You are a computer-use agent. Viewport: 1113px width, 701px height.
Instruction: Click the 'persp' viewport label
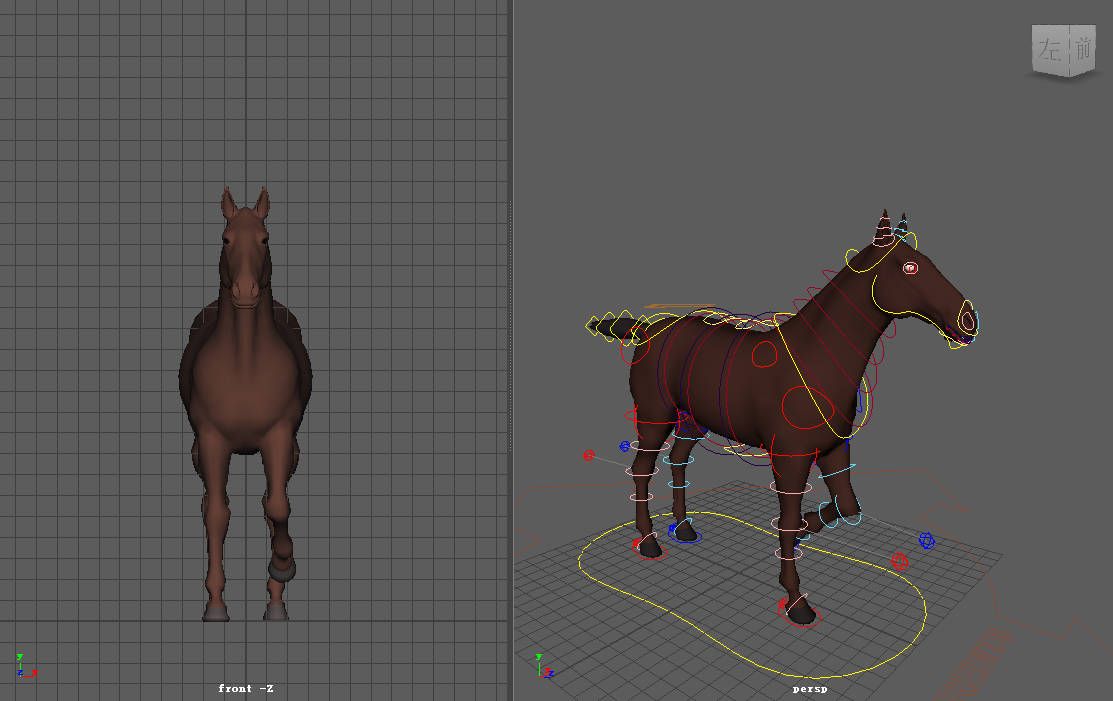tap(809, 688)
